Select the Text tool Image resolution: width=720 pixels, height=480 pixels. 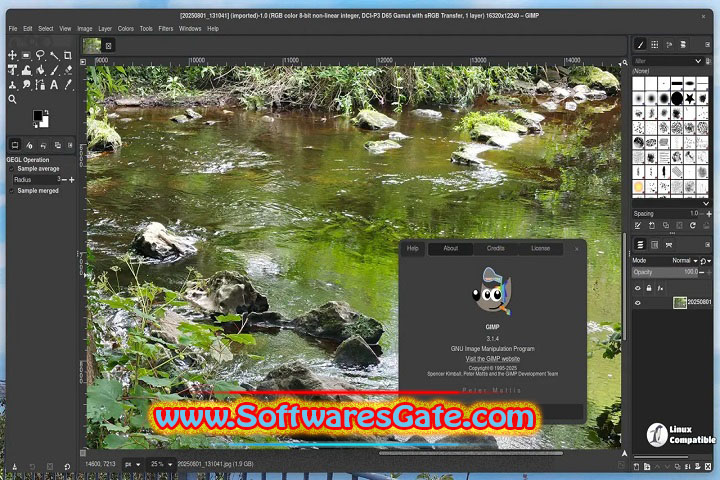click(x=54, y=85)
